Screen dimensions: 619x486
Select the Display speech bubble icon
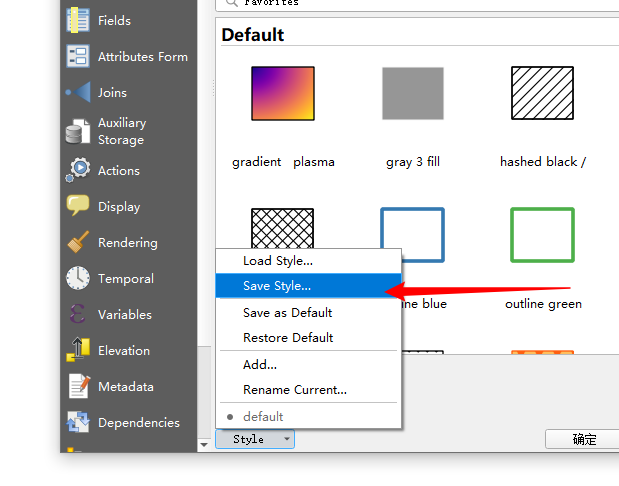pyautogui.click(x=78, y=205)
